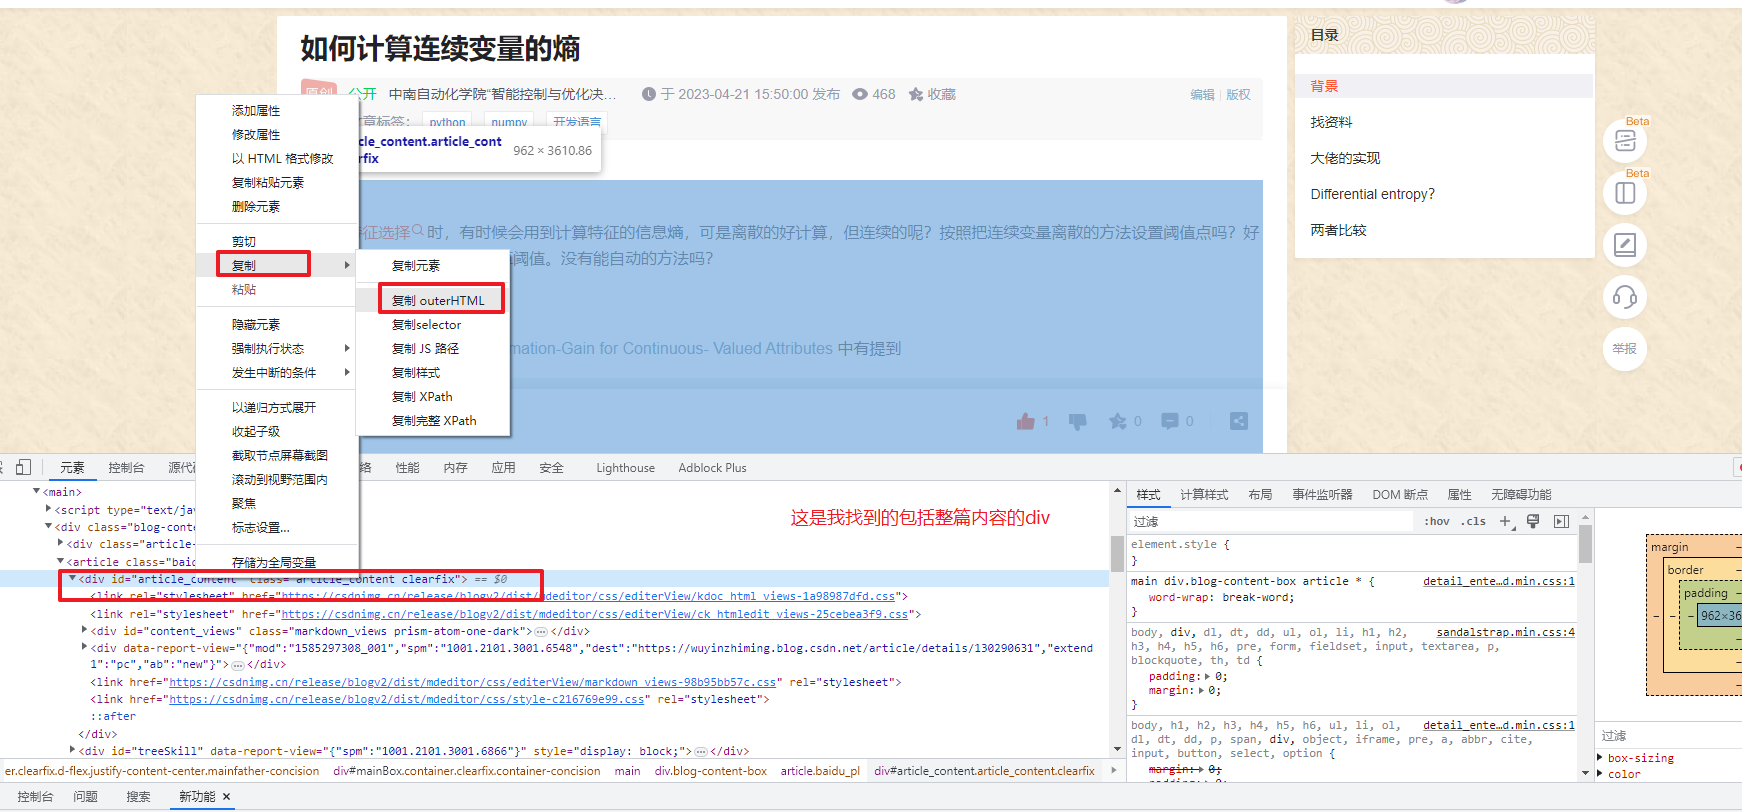
Task: Collapse the article class="baid…" node
Action: click(x=60, y=561)
